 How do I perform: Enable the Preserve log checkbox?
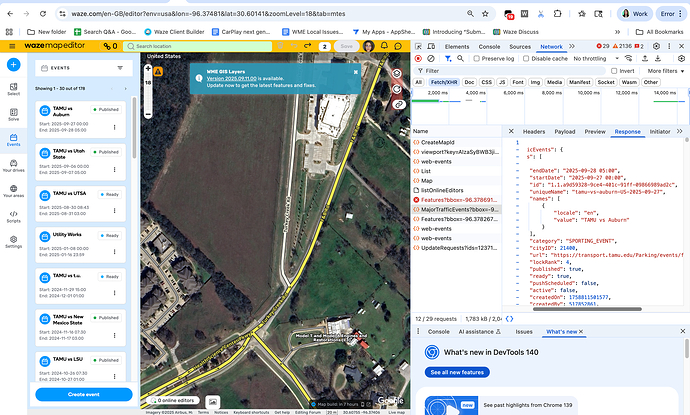click(x=477, y=59)
